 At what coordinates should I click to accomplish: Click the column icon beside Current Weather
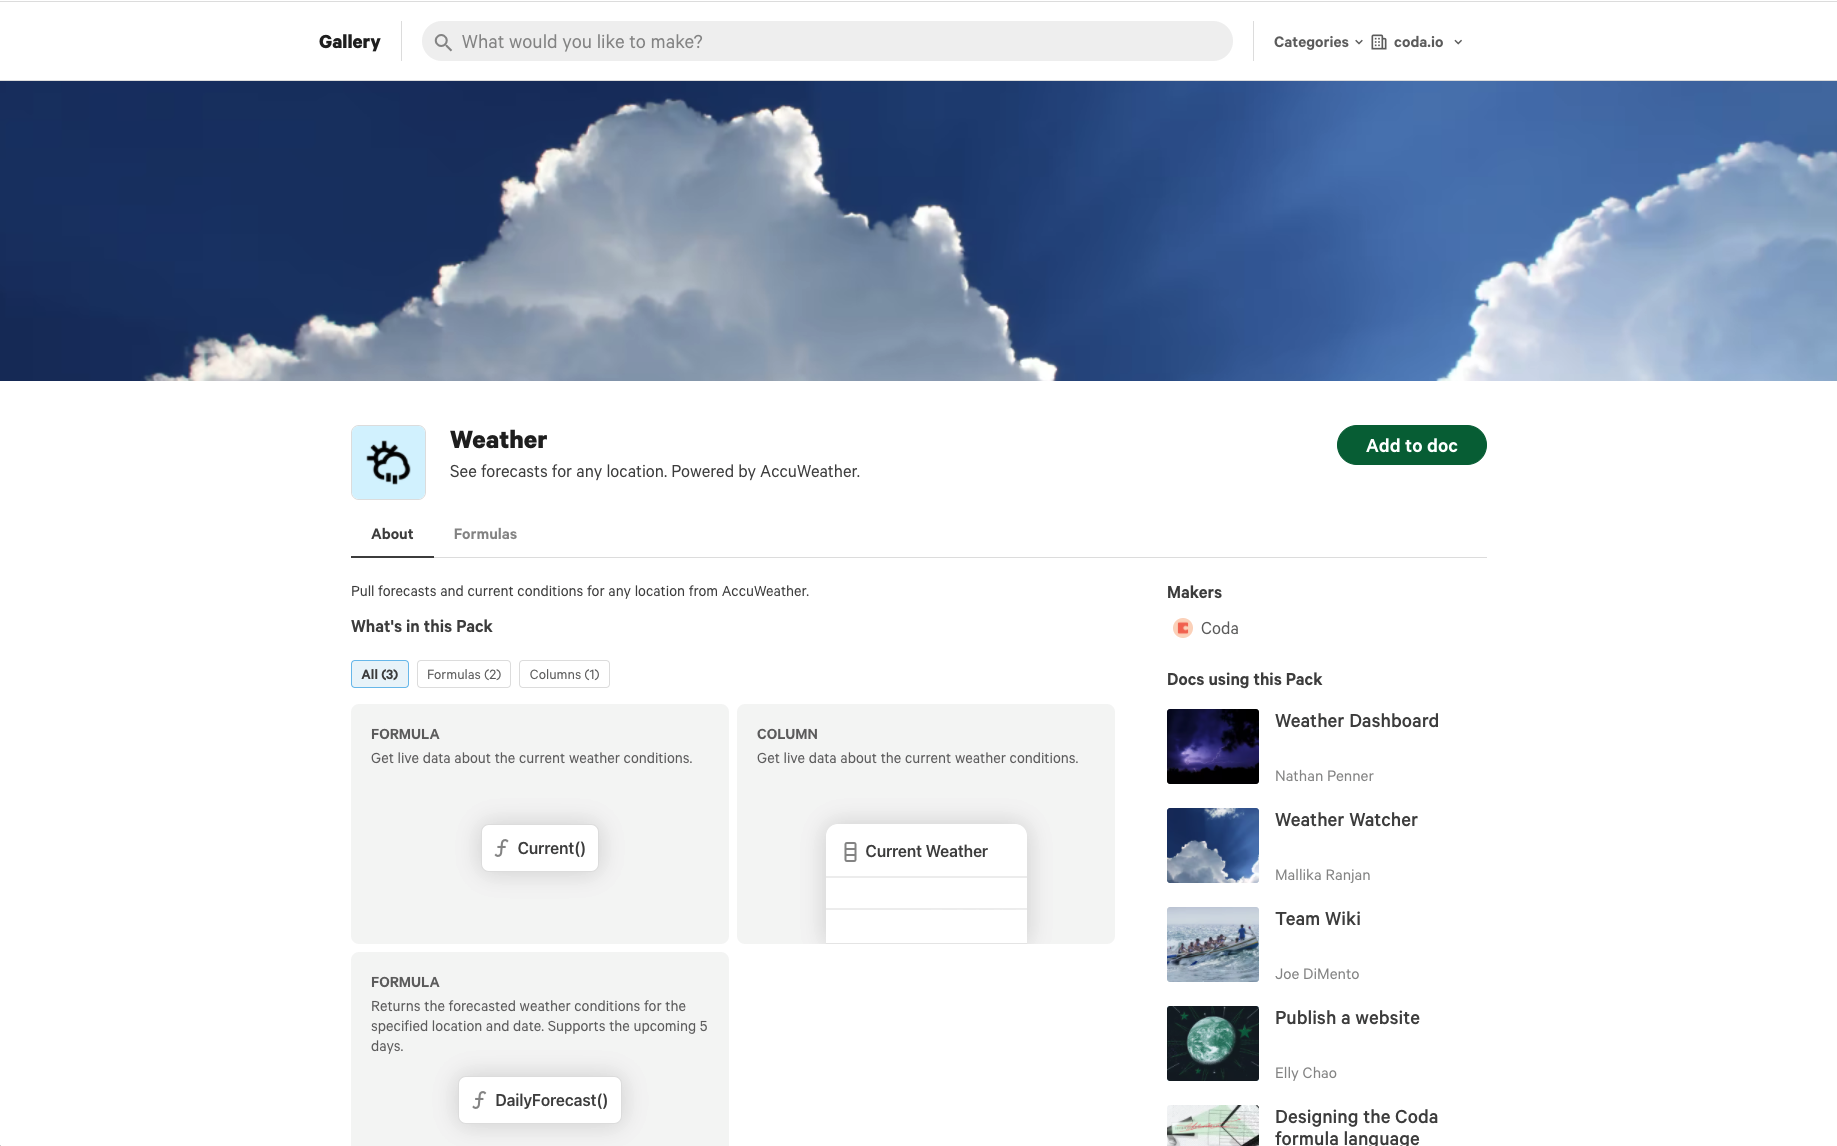pos(850,852)
